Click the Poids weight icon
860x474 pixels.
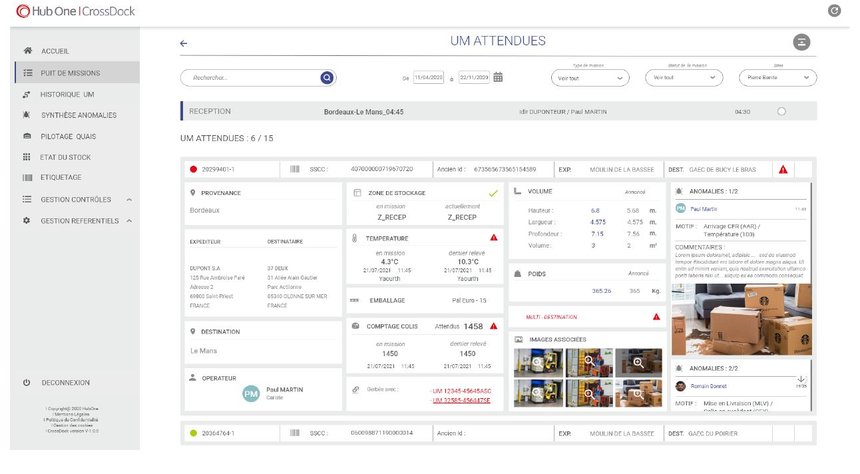(517, 273)
